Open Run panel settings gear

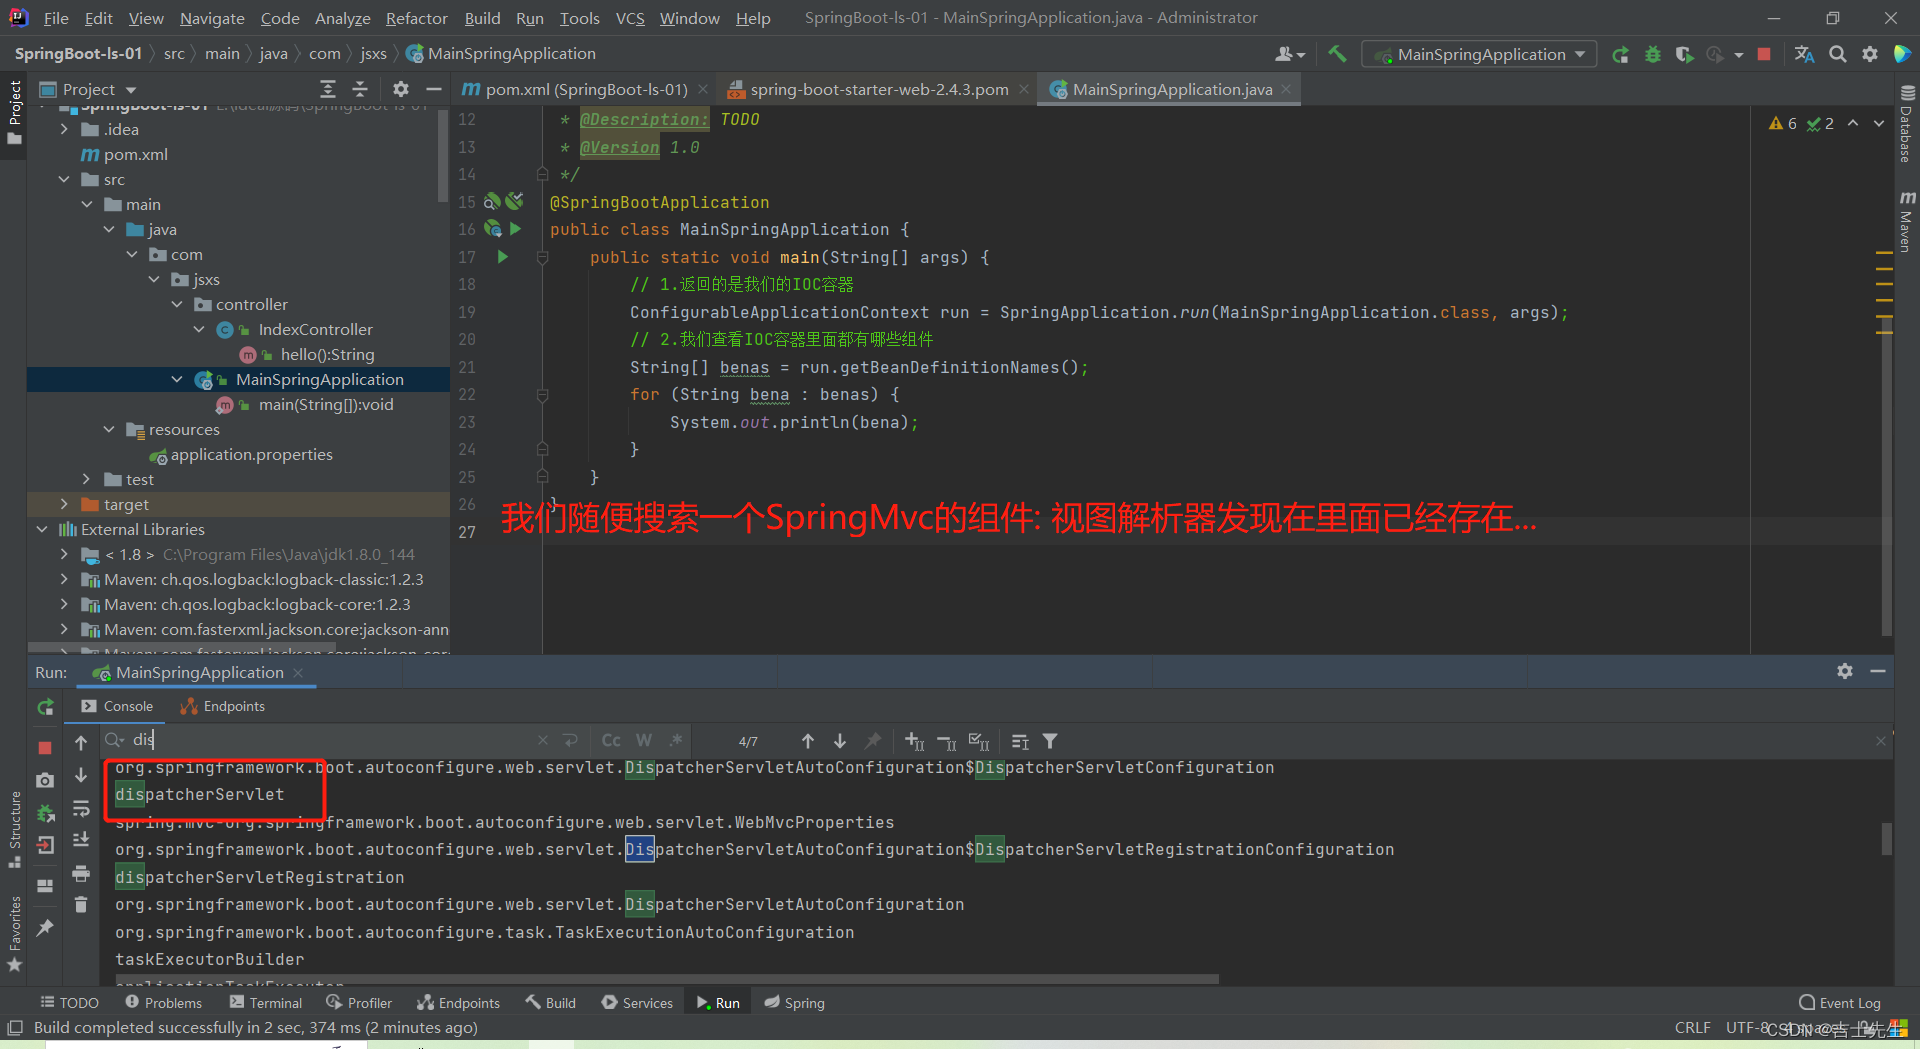pos(1845,671)
